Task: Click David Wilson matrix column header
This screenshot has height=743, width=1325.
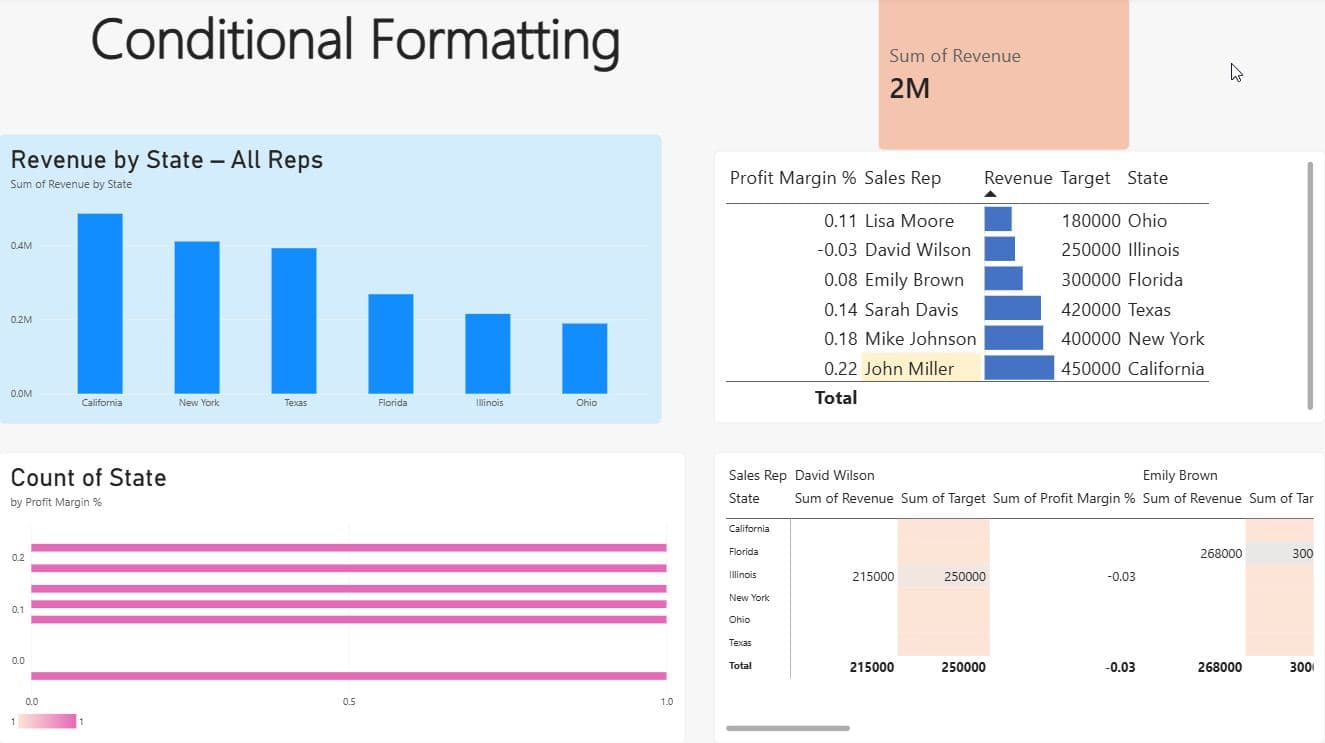Action: tap(834, 476)
